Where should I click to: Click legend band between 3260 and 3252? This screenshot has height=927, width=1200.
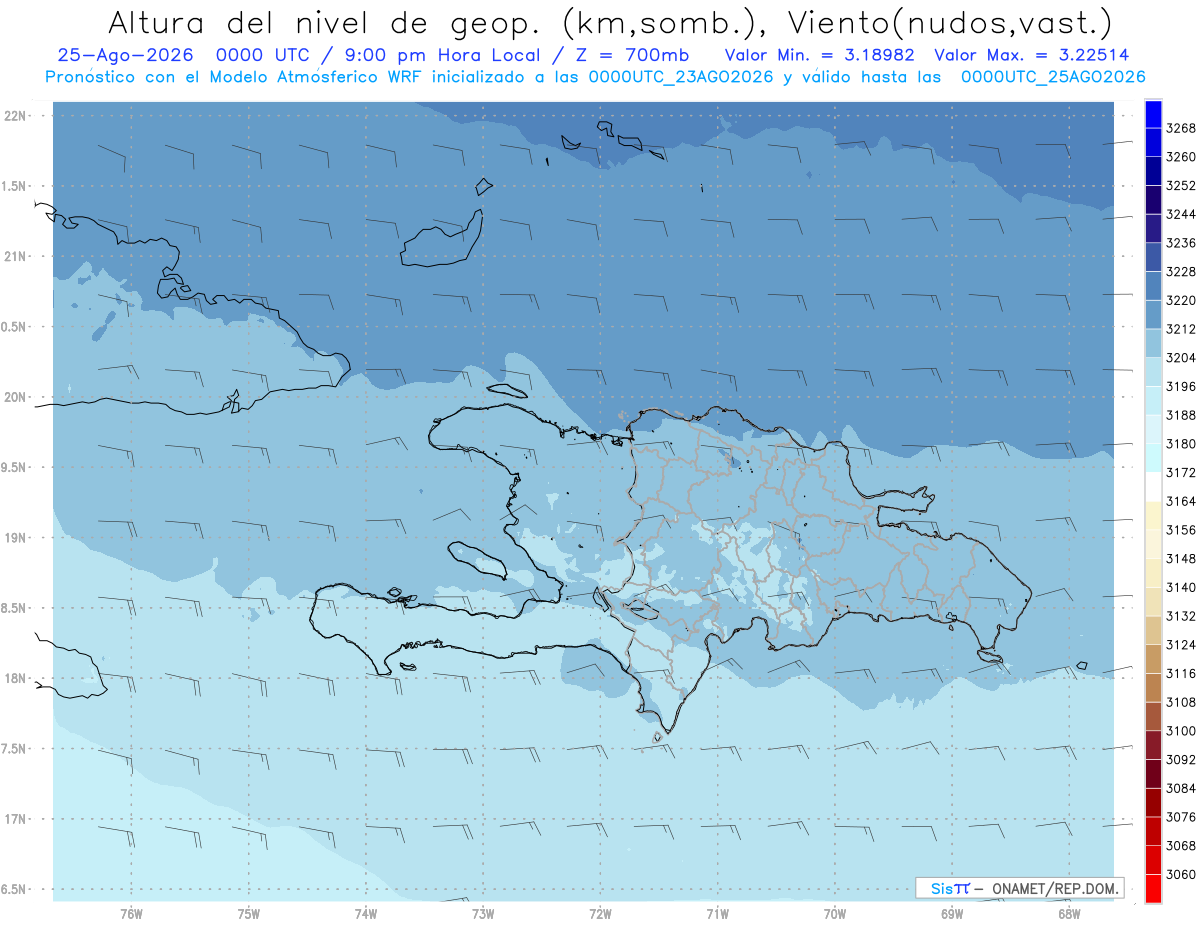pyautogui.click(x=1153, y=171)
